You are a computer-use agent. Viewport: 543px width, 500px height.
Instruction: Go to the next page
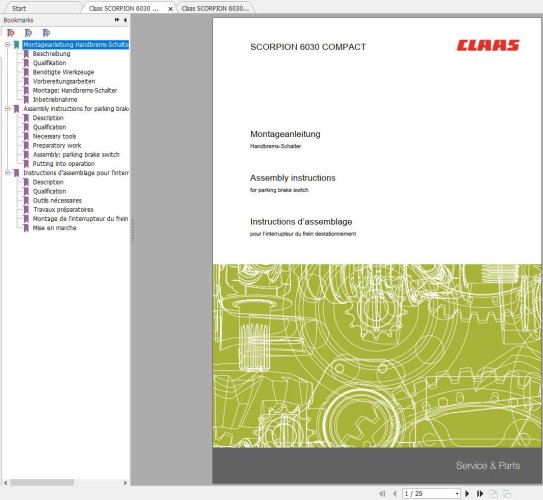(467, 493)
